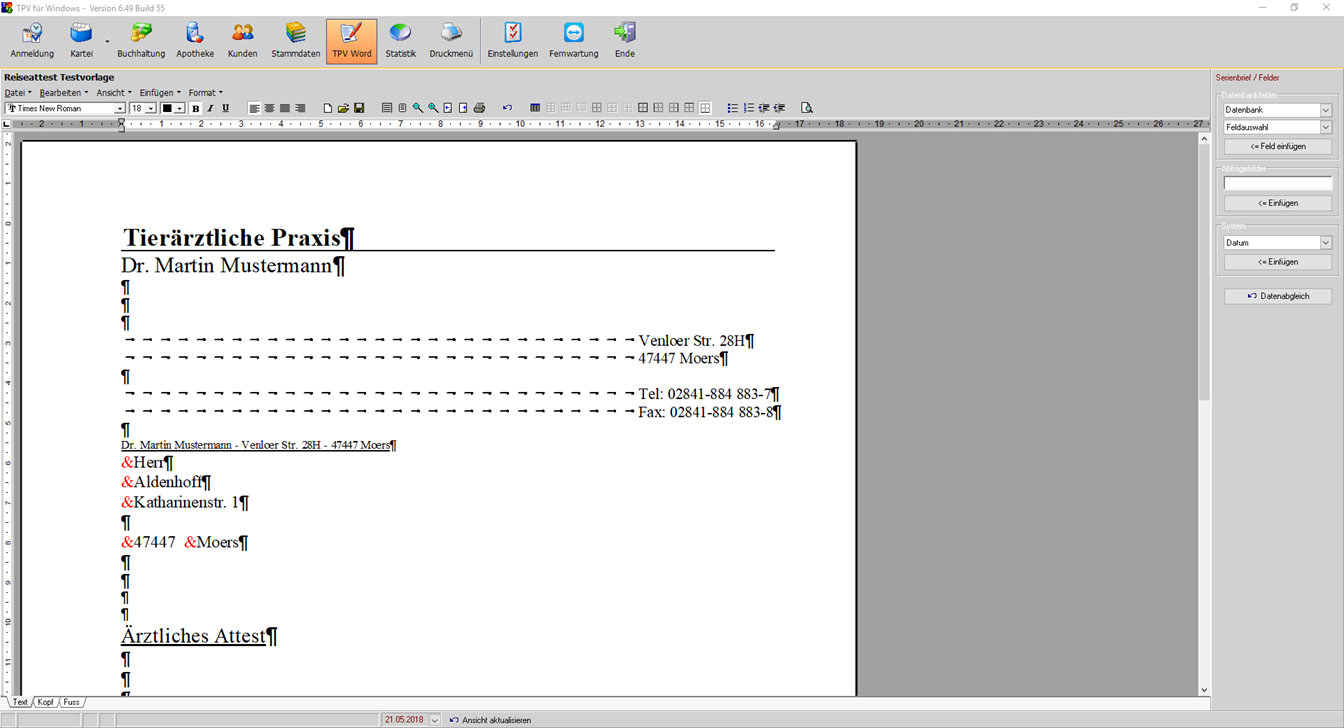Open the Buchhaltung module
The width and height of the screenshot is (1344, 728).
141,41
